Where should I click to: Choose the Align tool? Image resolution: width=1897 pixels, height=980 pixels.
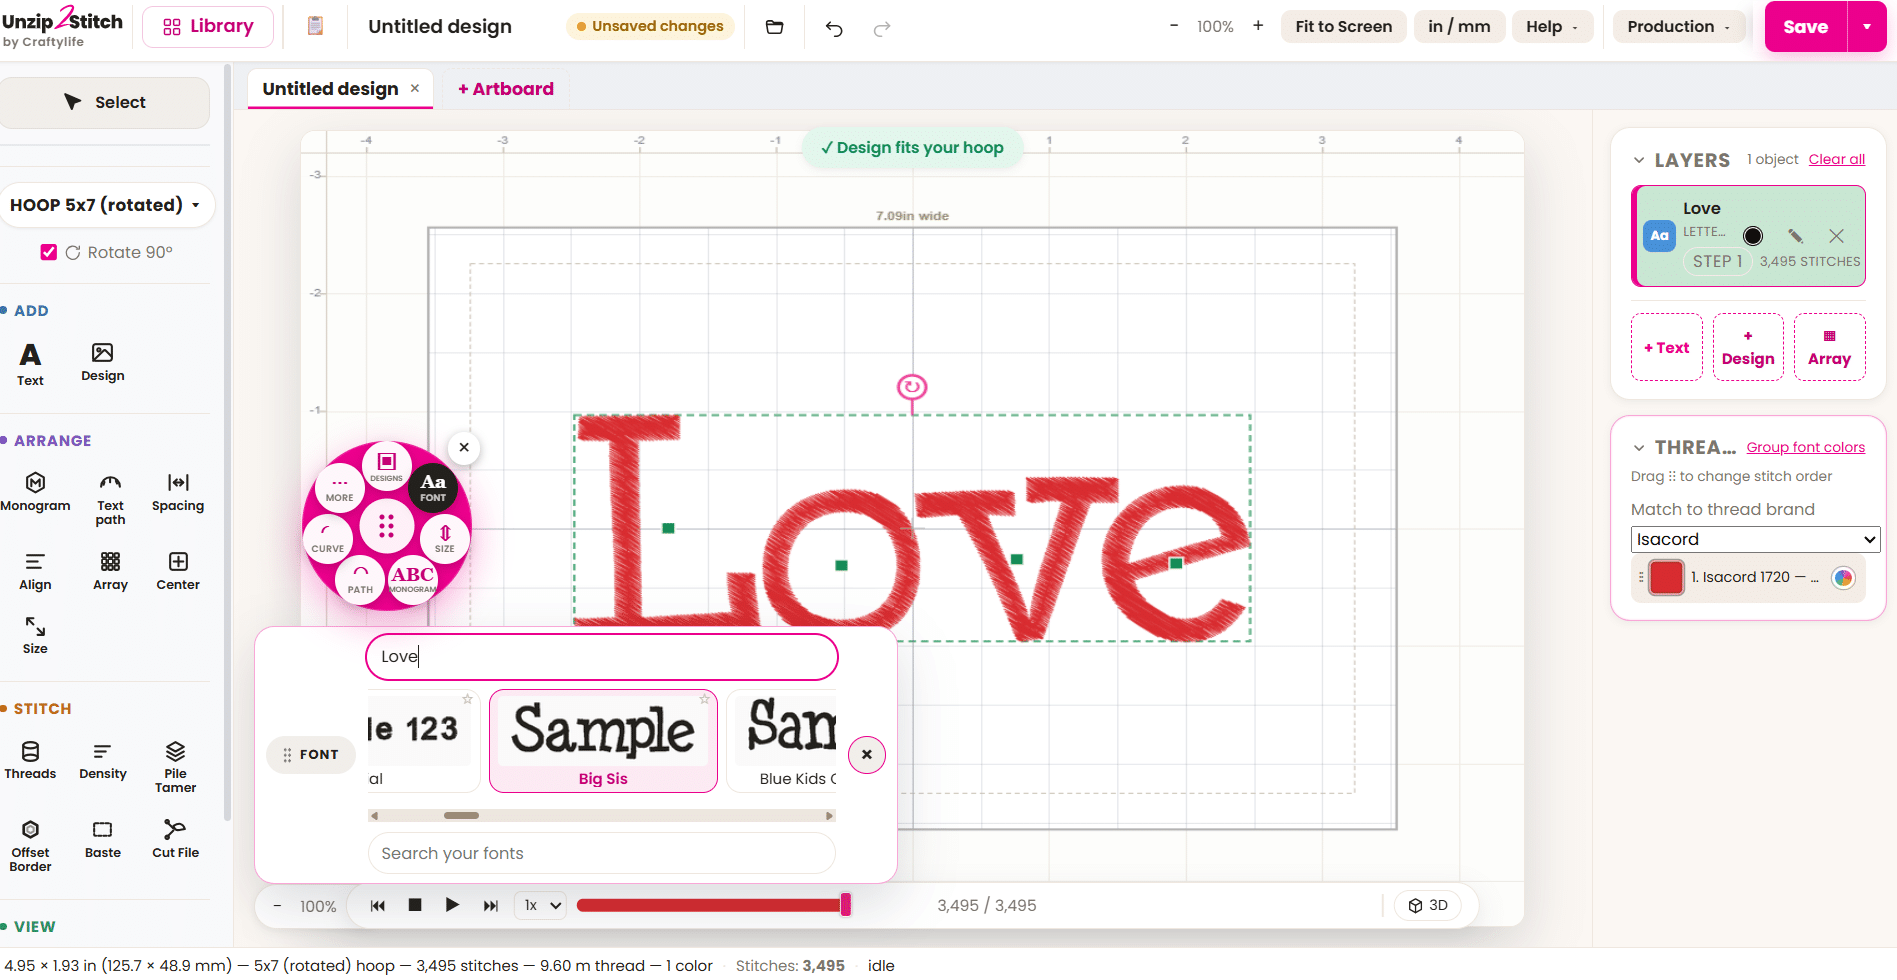point(35,571)
